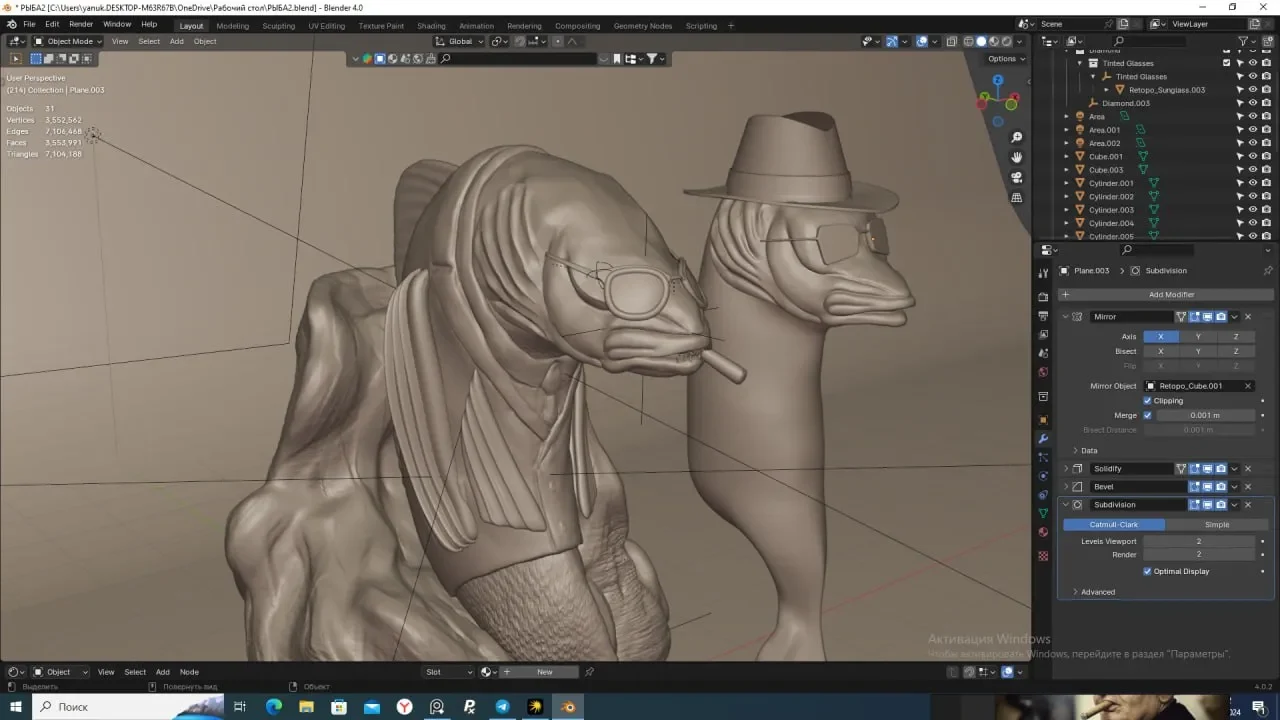This screenshot has width=1280, height=720.
Task: Select the hand pan view icon
Action: (x=1017, y=157)
